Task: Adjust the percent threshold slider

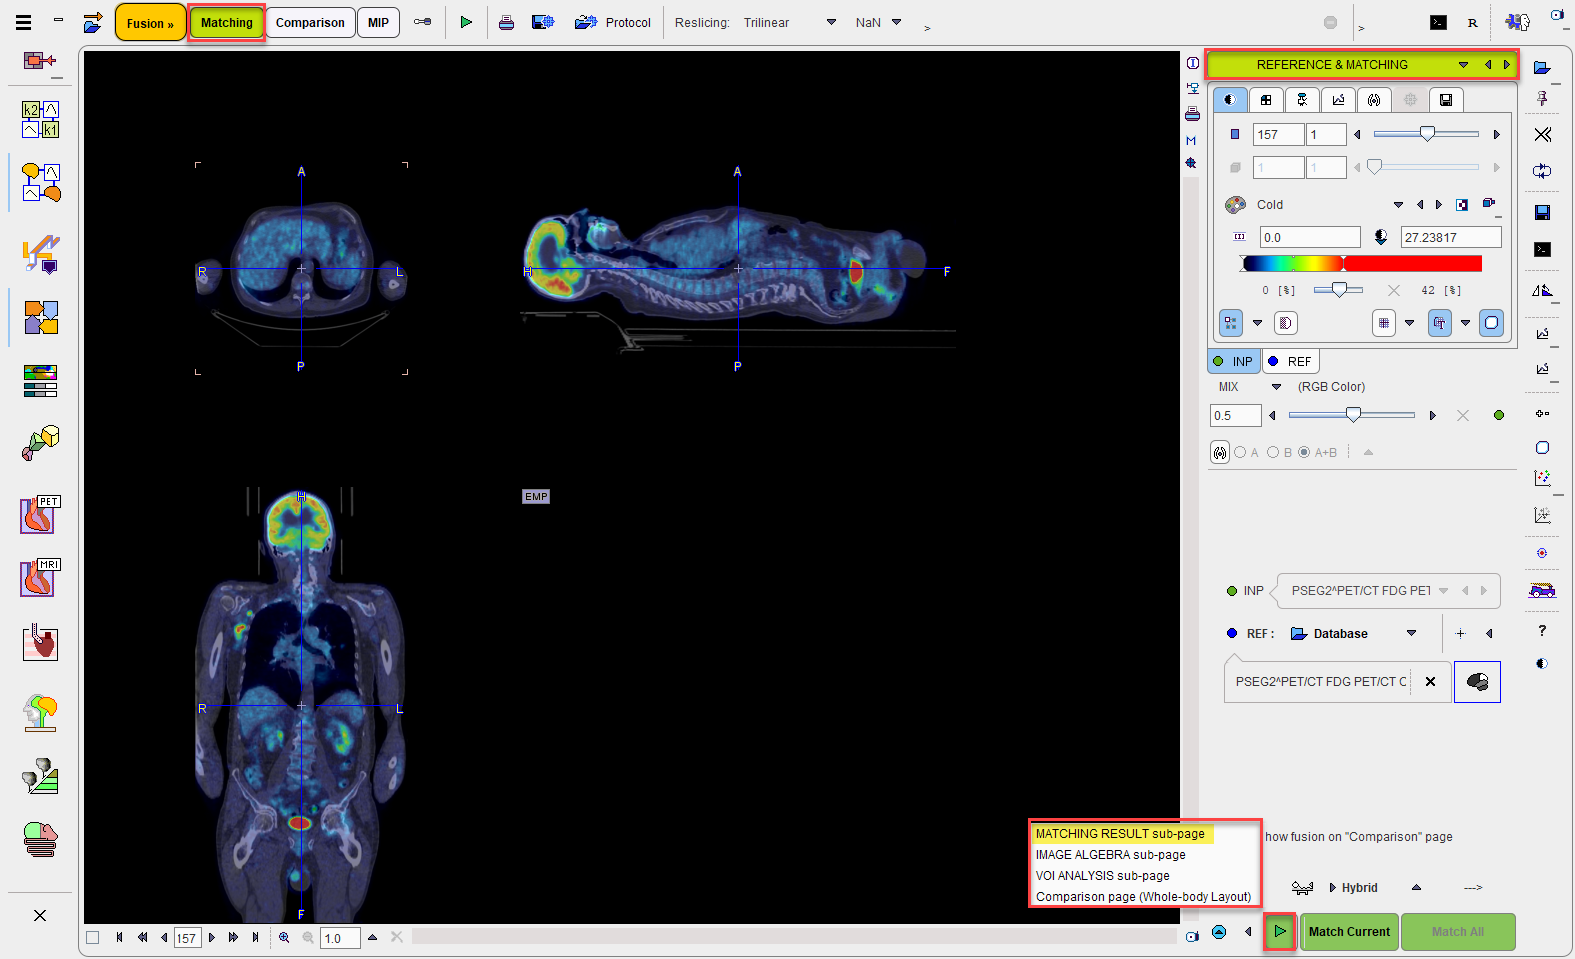Action: (1338, 290)
